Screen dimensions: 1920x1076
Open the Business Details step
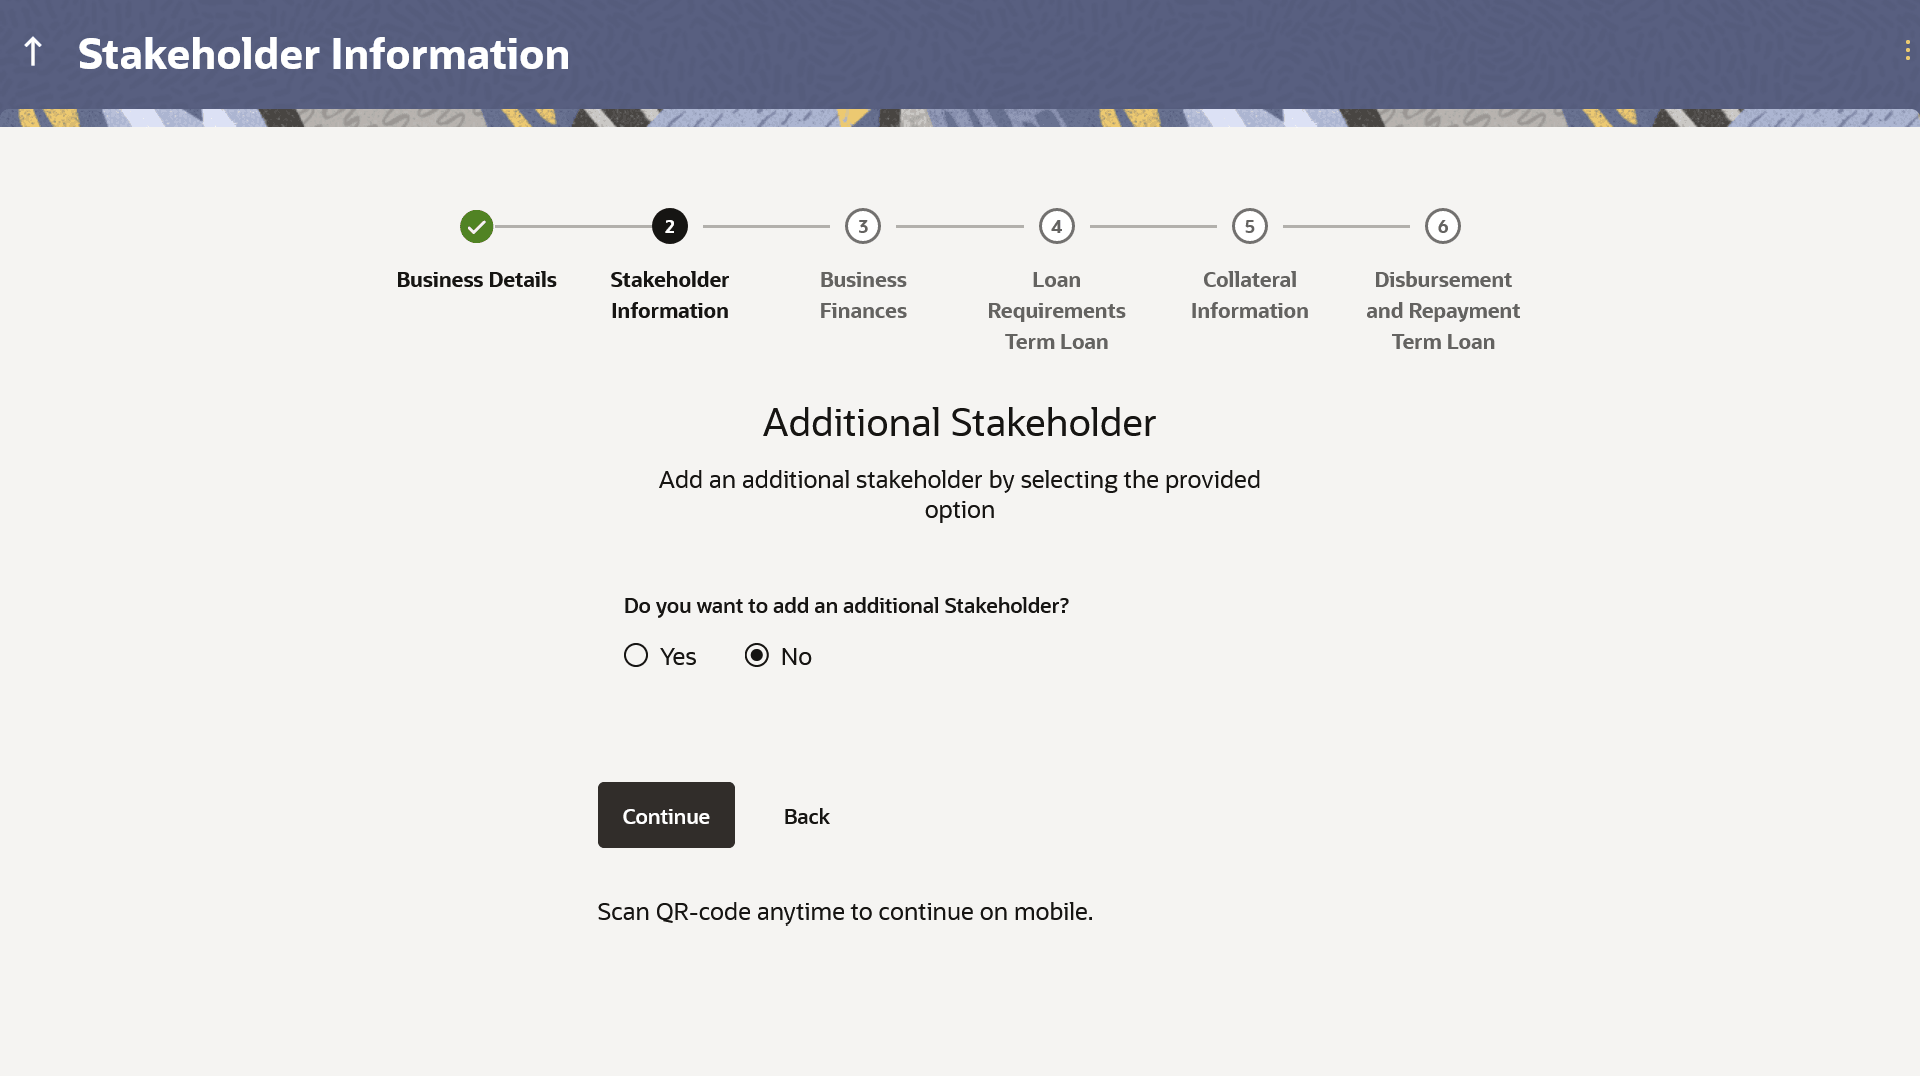475,279
